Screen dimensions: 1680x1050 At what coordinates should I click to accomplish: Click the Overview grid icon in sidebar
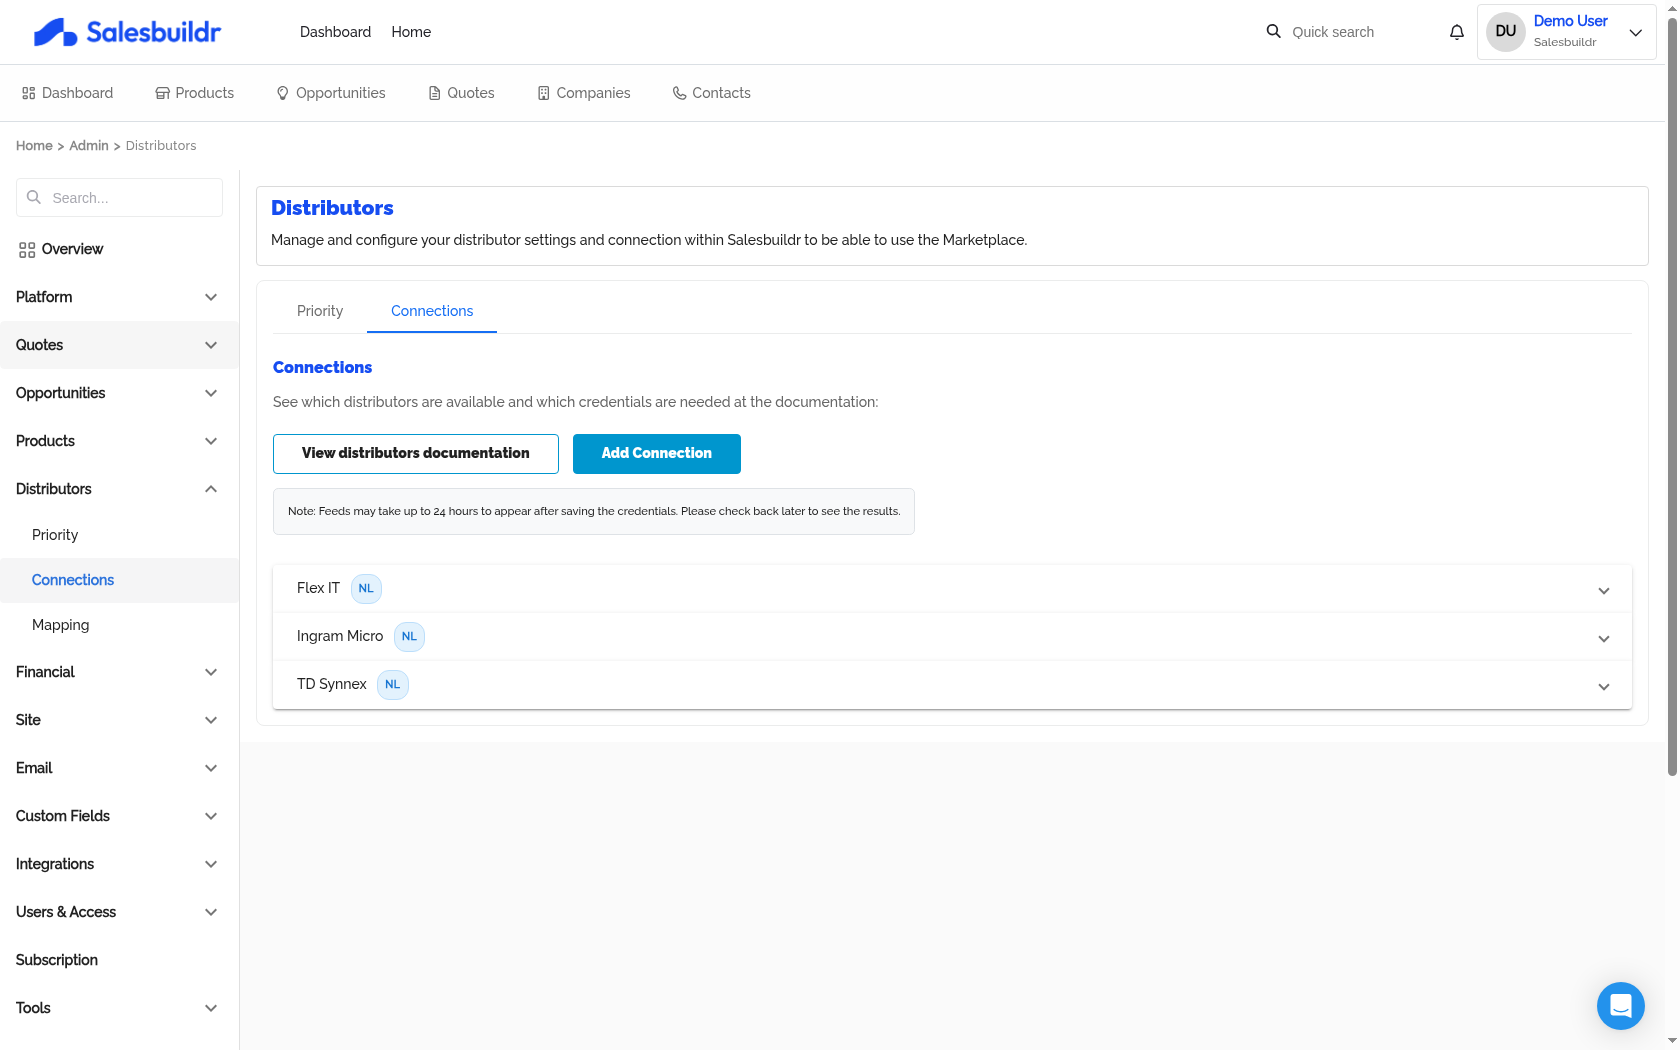pos(27,250)
